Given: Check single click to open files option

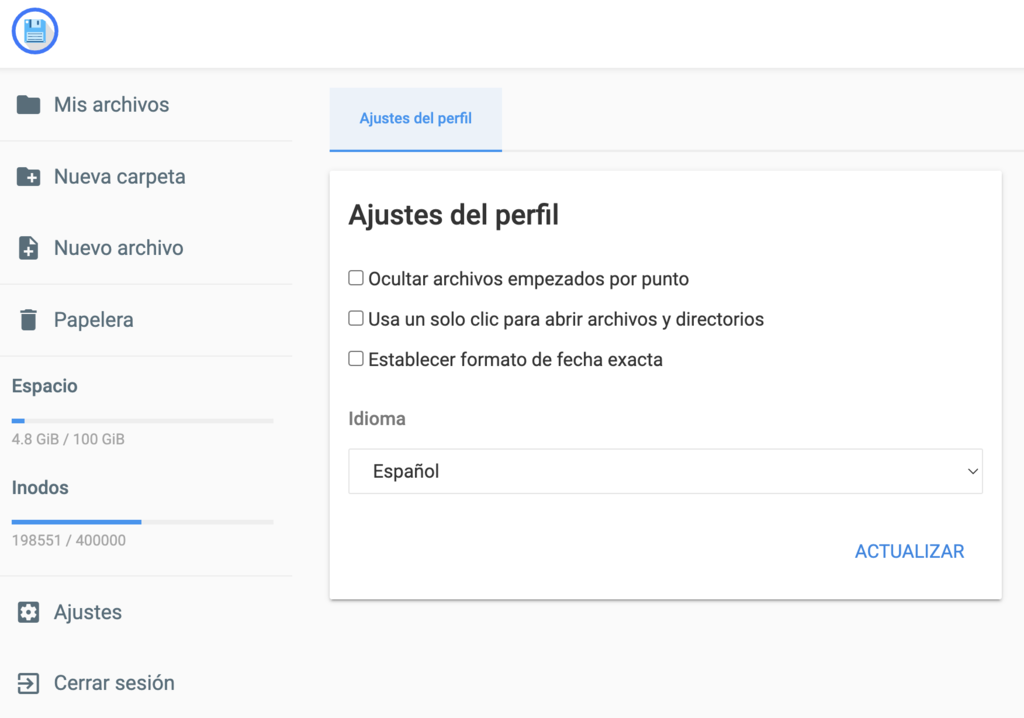Looking at the screenshot, I should pyautogui.click(x=355, y=318).
